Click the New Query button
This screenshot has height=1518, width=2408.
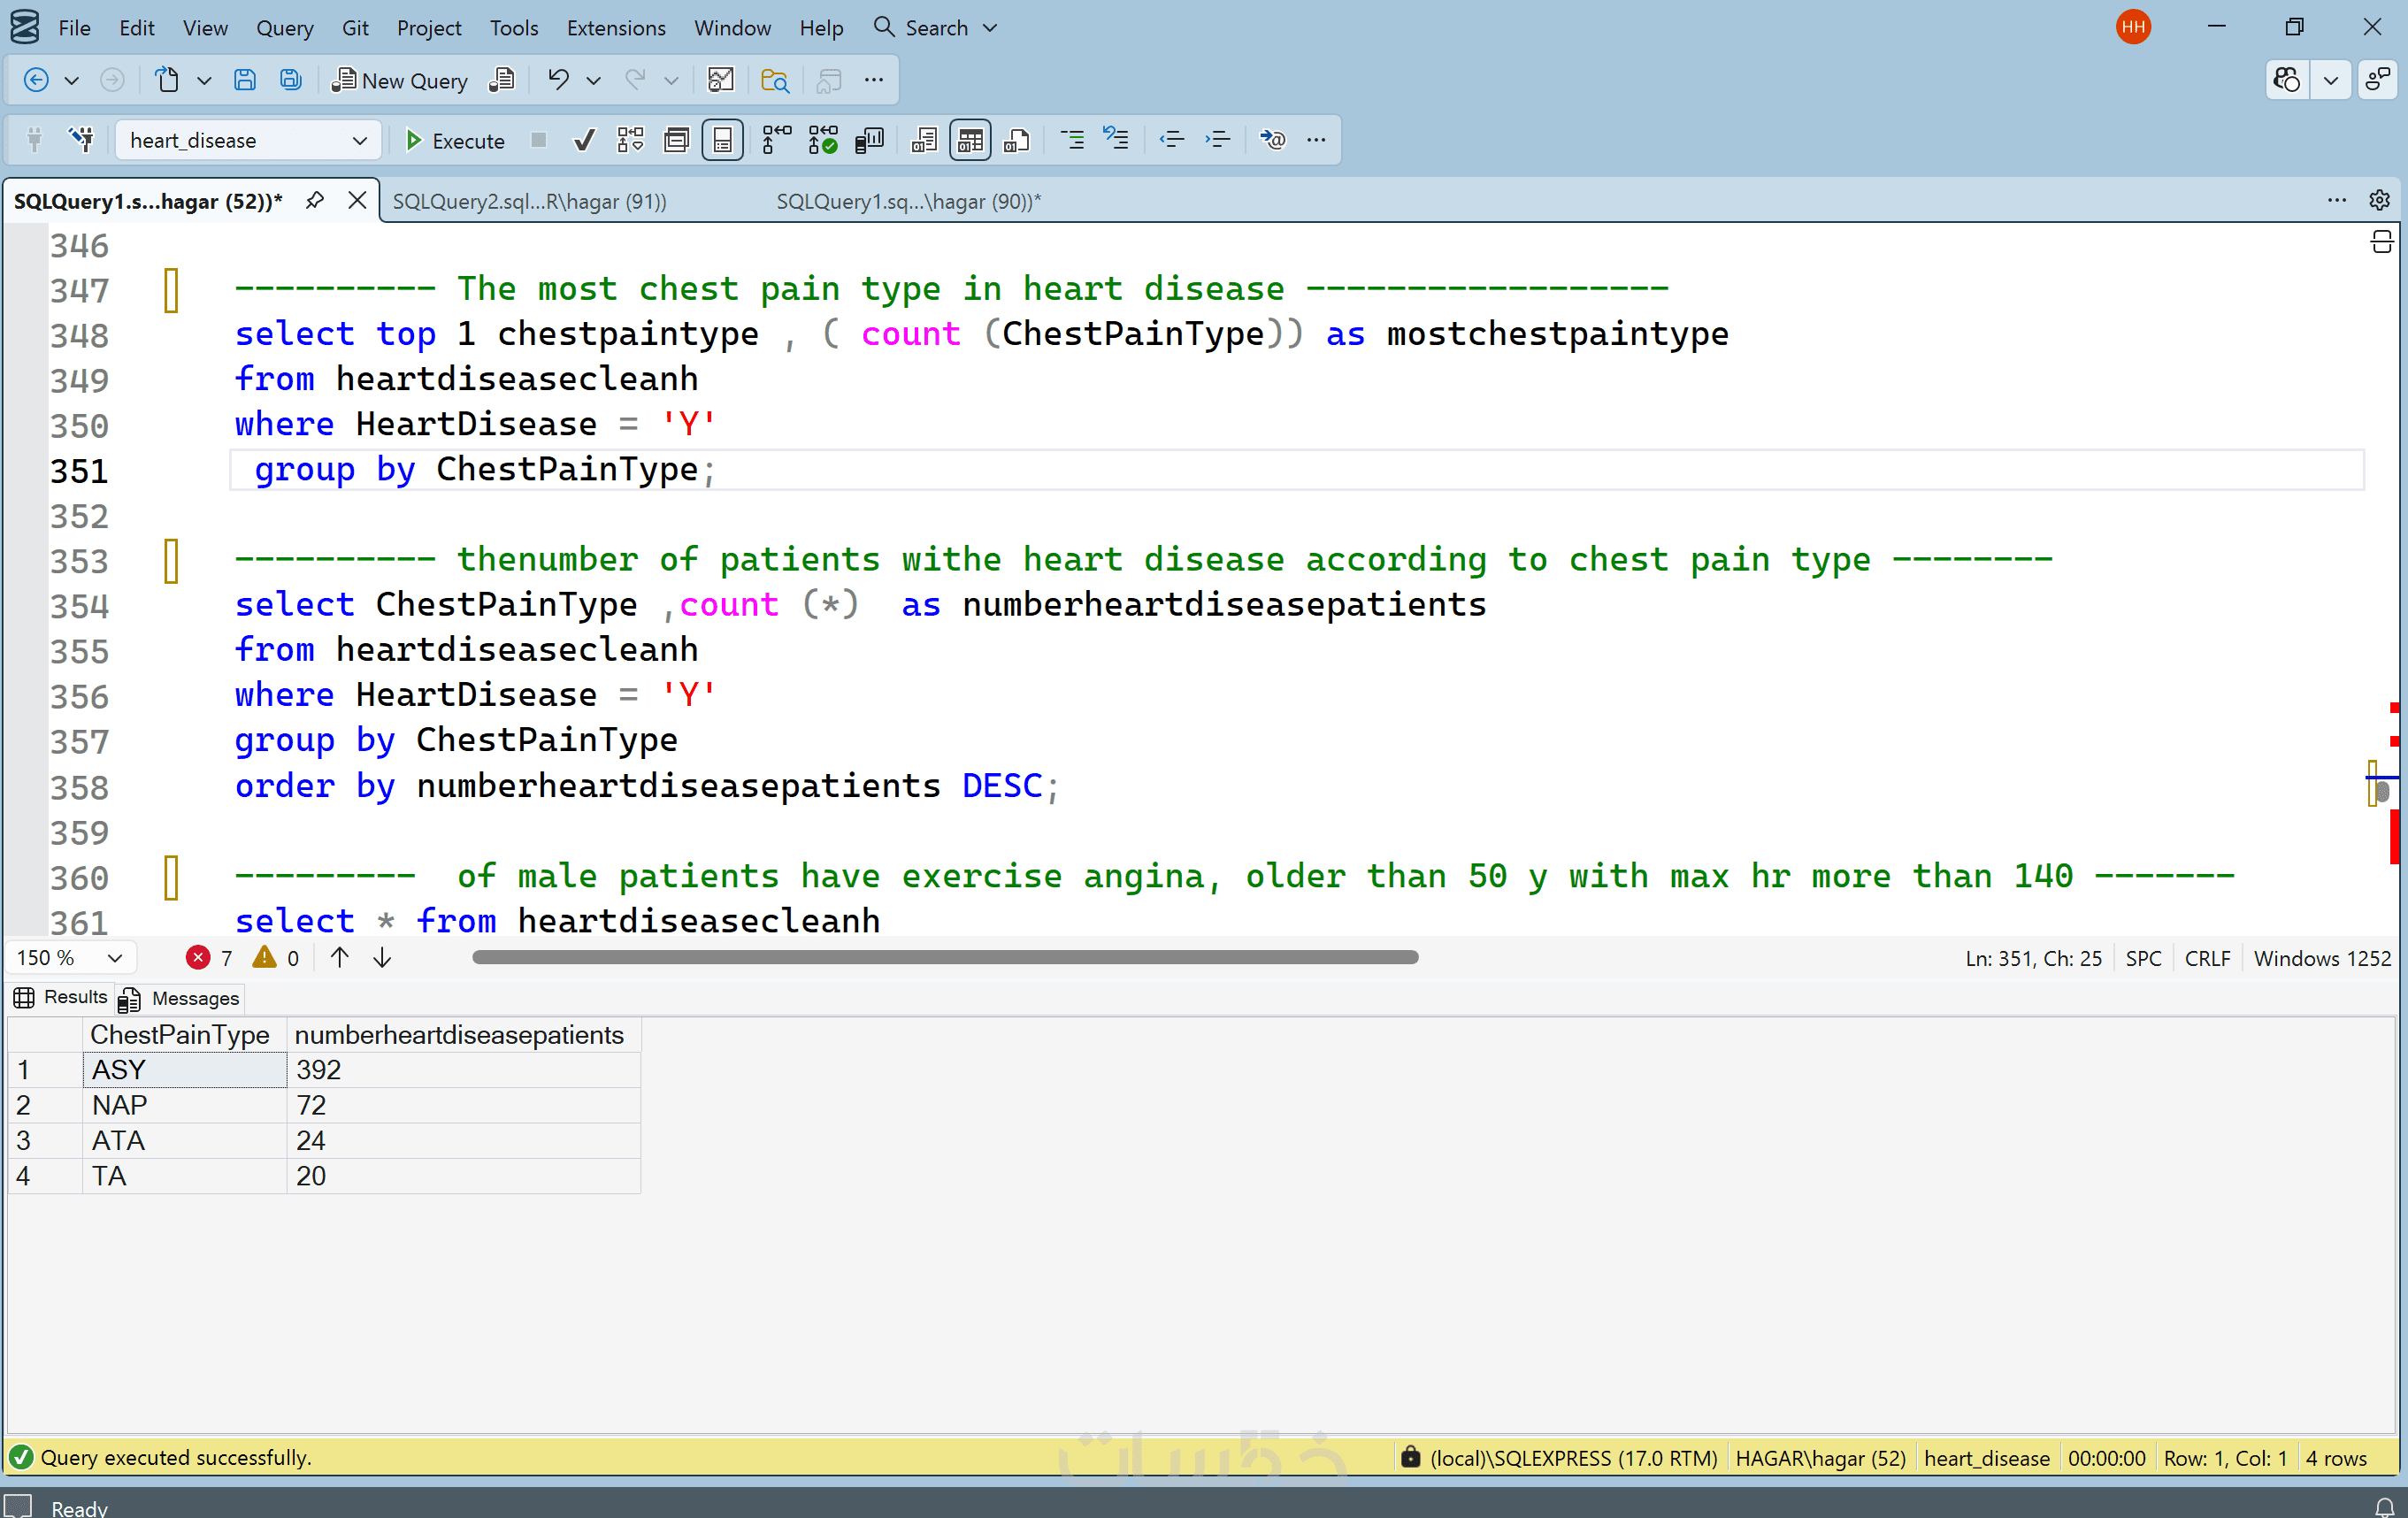(x=400, y=80)
